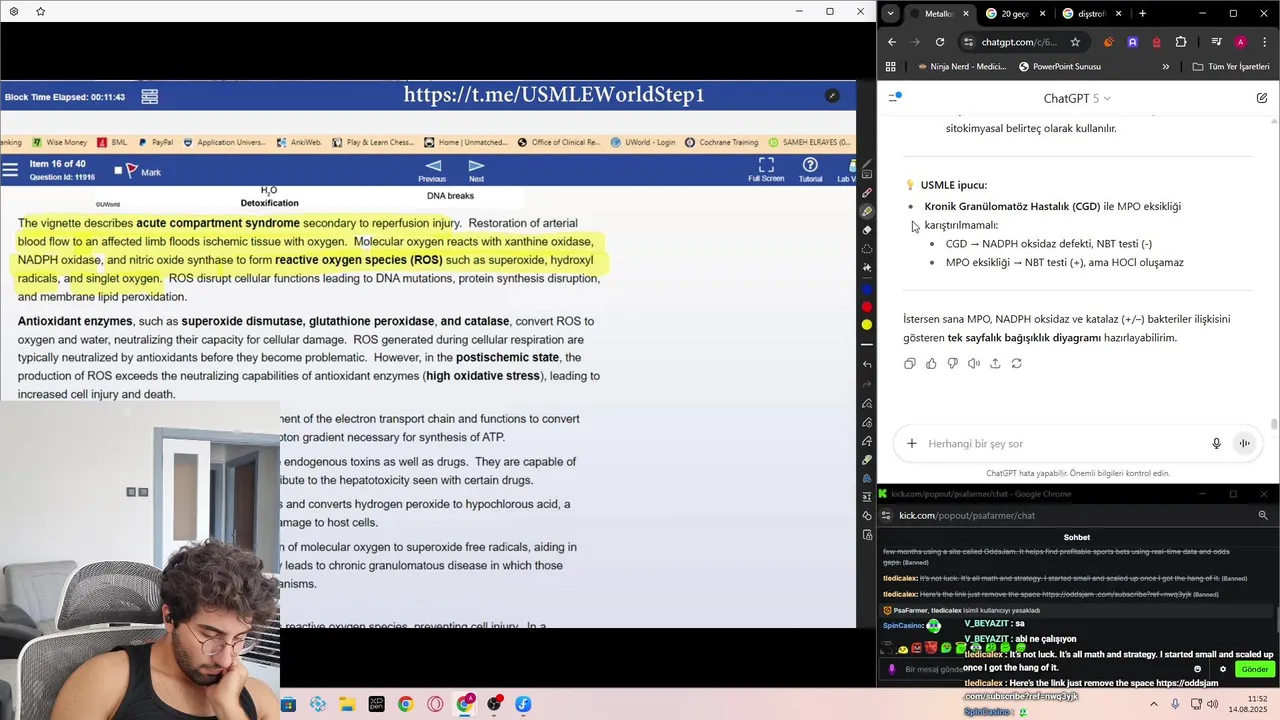
Task: Open Chrome three-dot menu
Action: [1264, 42]
